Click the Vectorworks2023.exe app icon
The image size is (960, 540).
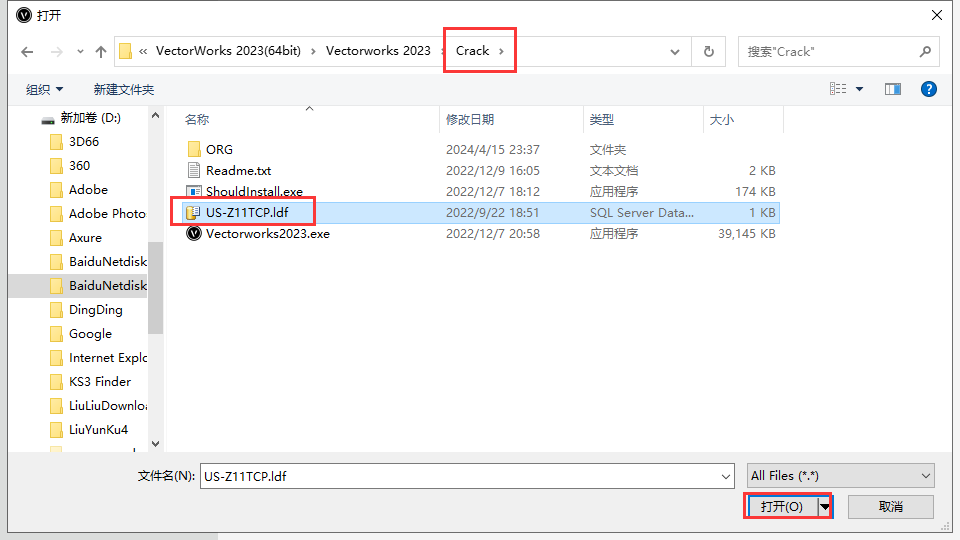[x=194, y=234]
